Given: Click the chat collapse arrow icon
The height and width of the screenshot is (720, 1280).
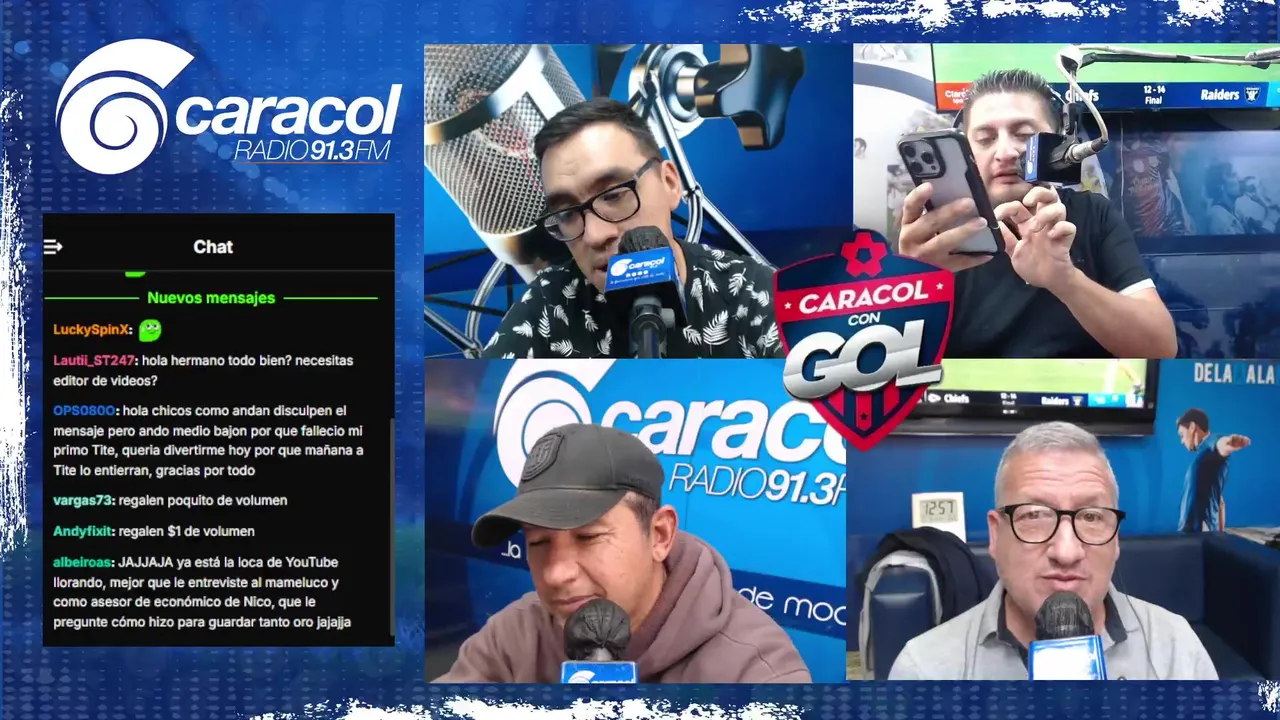Looking at the screenshot, I should point(53,247).
